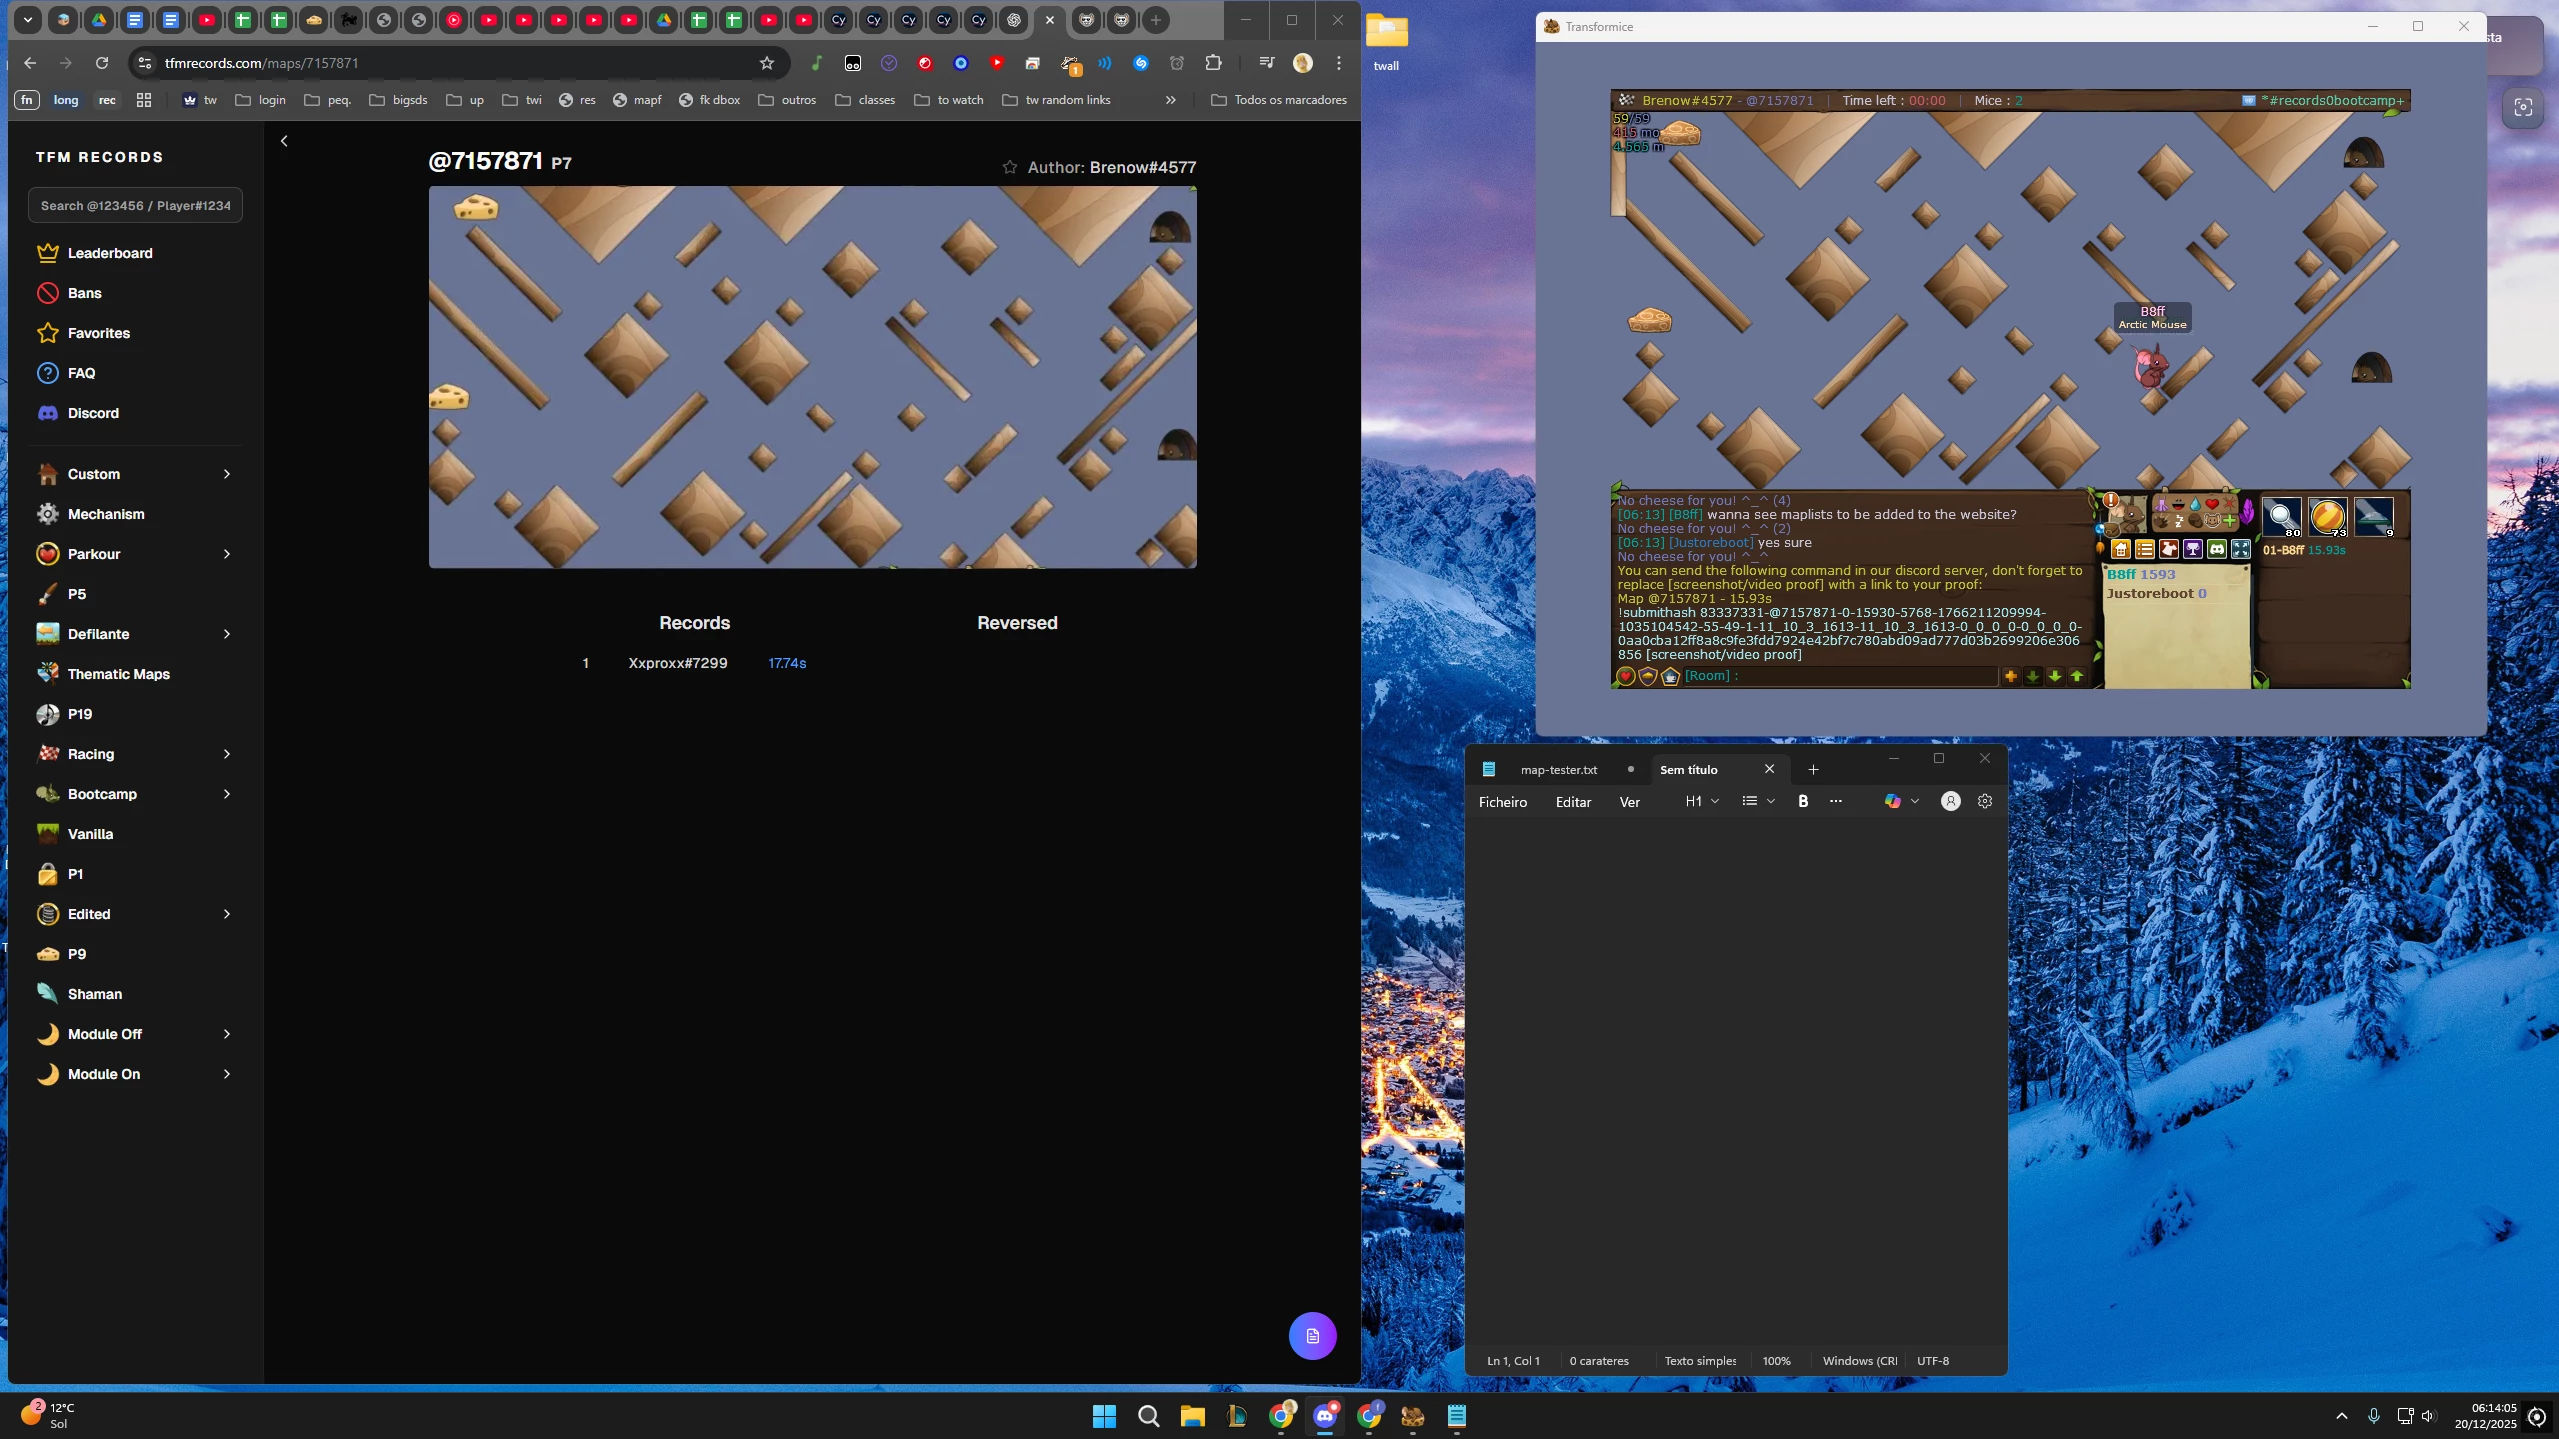Reload the page in Chrome
Viewport: 2559px width, 1439px height.
click(102, 63)
